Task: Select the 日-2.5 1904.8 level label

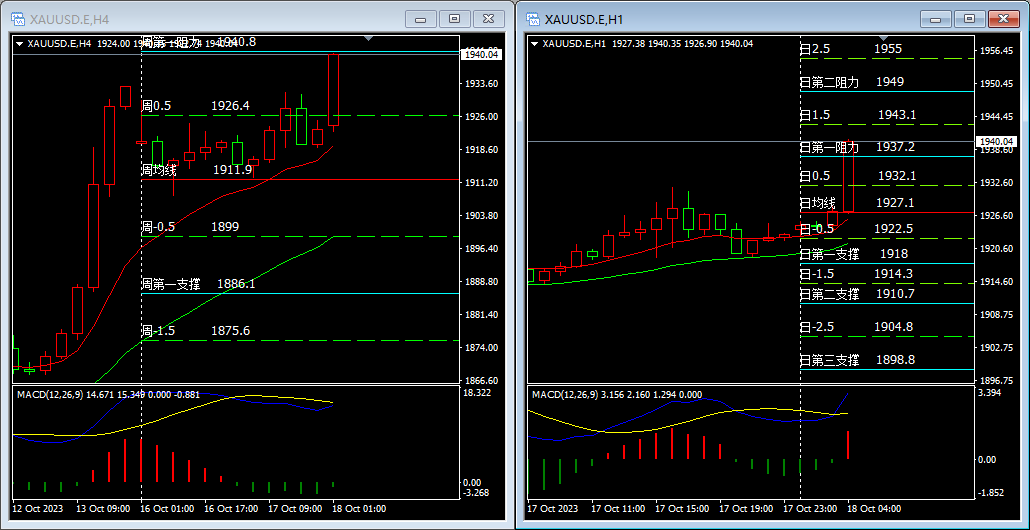Action: pos(857,327)
